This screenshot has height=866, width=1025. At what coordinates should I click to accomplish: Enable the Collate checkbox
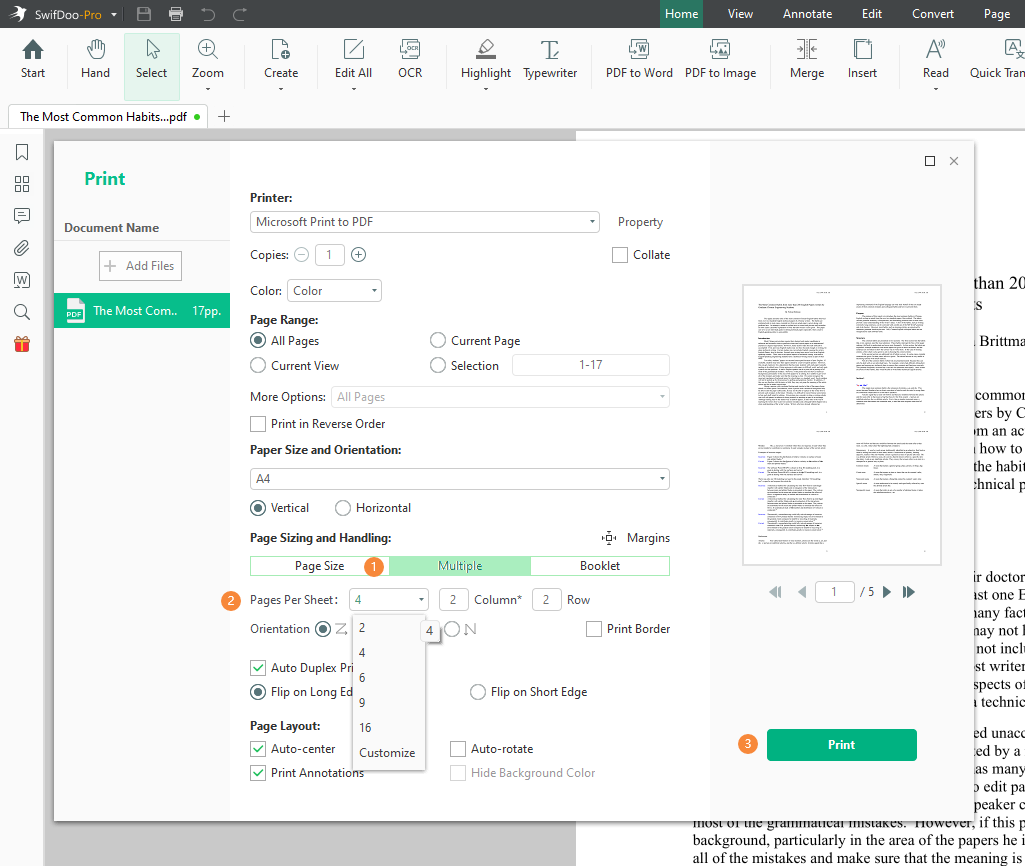pyautogui.click(x=620, y=255)
